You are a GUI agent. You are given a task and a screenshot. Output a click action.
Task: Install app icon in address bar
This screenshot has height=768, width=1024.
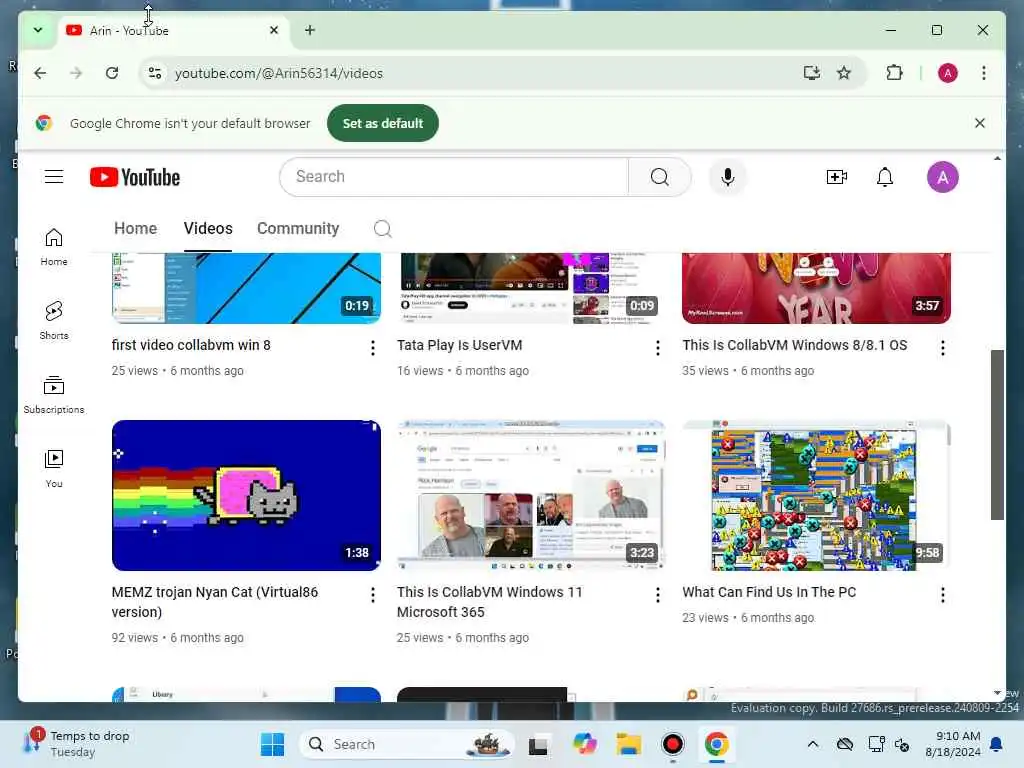pos(812,72)
